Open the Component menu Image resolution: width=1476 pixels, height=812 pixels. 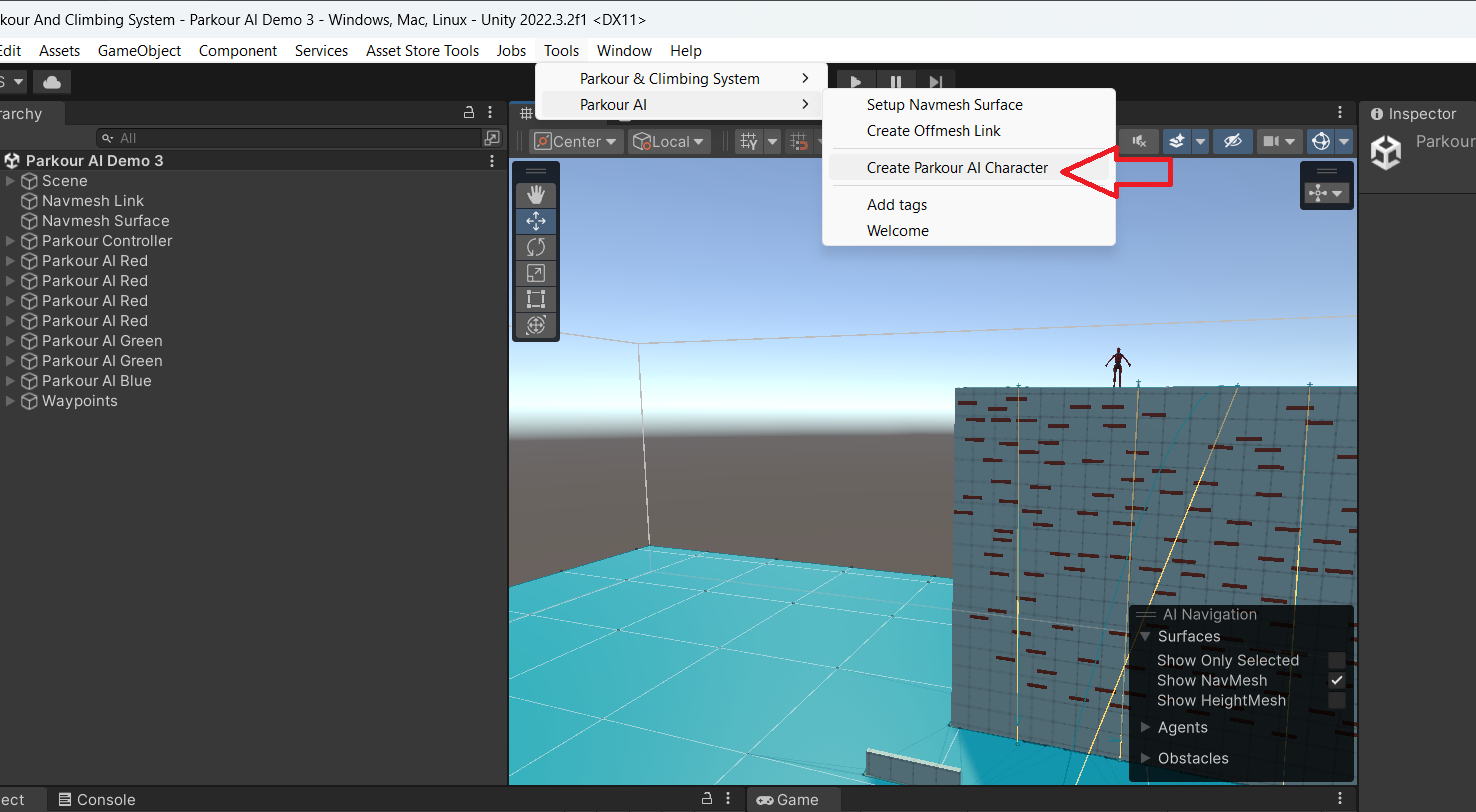coord(238,51)
